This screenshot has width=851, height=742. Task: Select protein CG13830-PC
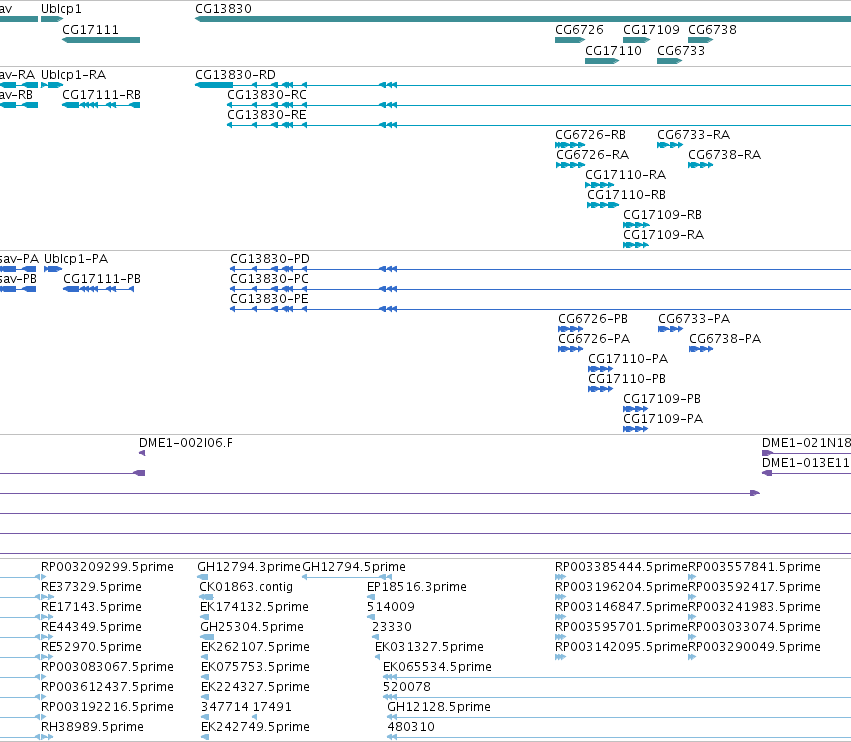click(270, 279)
